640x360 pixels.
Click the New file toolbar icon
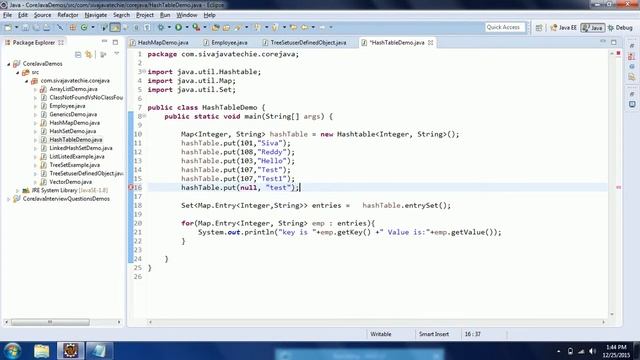point(8,27)
